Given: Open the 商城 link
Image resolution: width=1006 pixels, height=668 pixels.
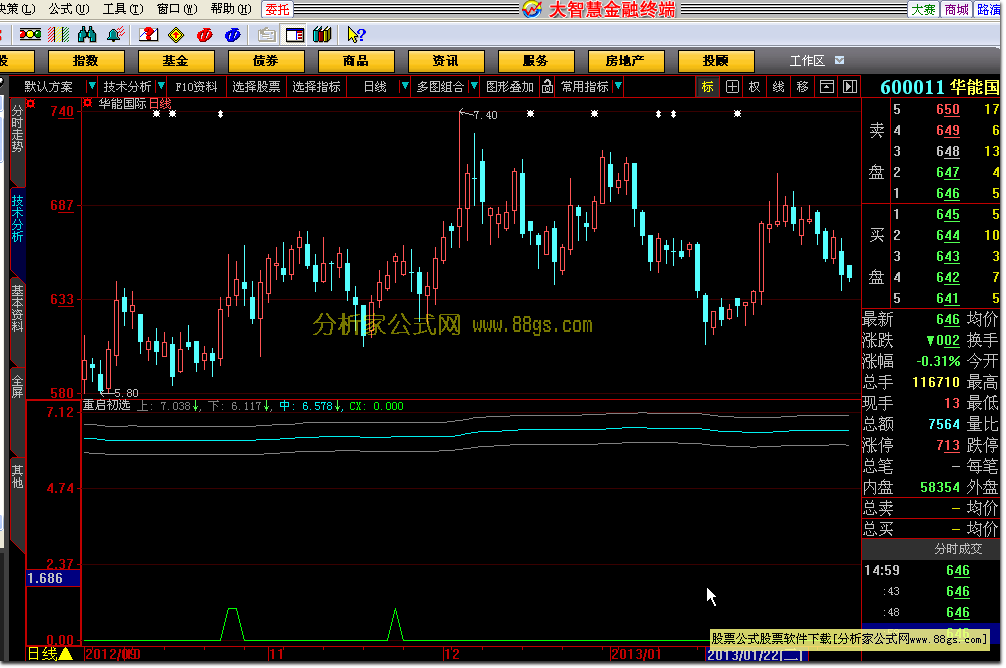Looking at the screenshot, I should (957, 9).
